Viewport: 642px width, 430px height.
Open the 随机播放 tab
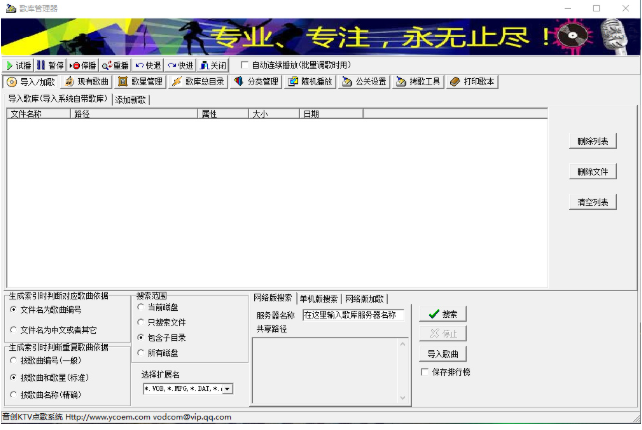coord(310,81)
